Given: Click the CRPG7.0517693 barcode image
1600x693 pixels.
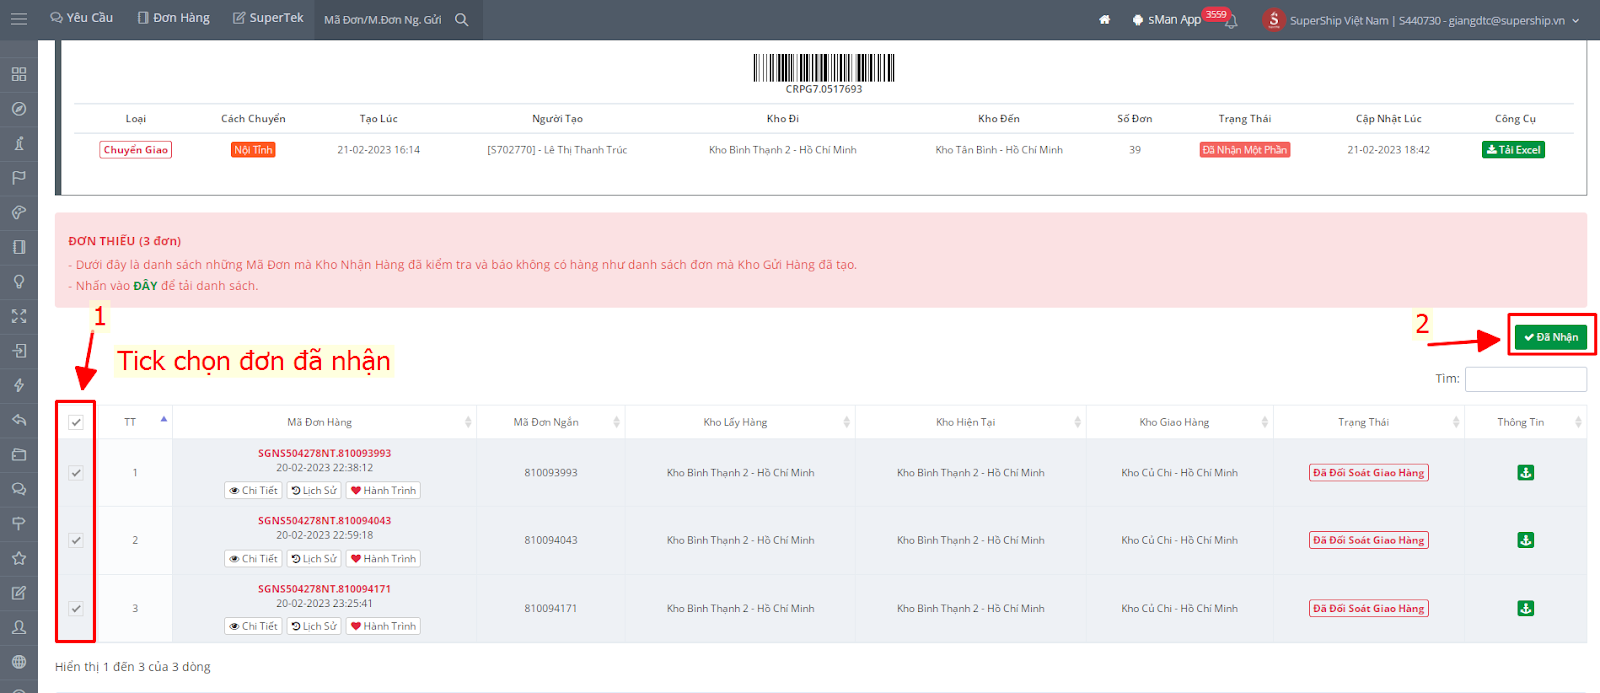Looking at the screenshot, I should tap(823, 68).
